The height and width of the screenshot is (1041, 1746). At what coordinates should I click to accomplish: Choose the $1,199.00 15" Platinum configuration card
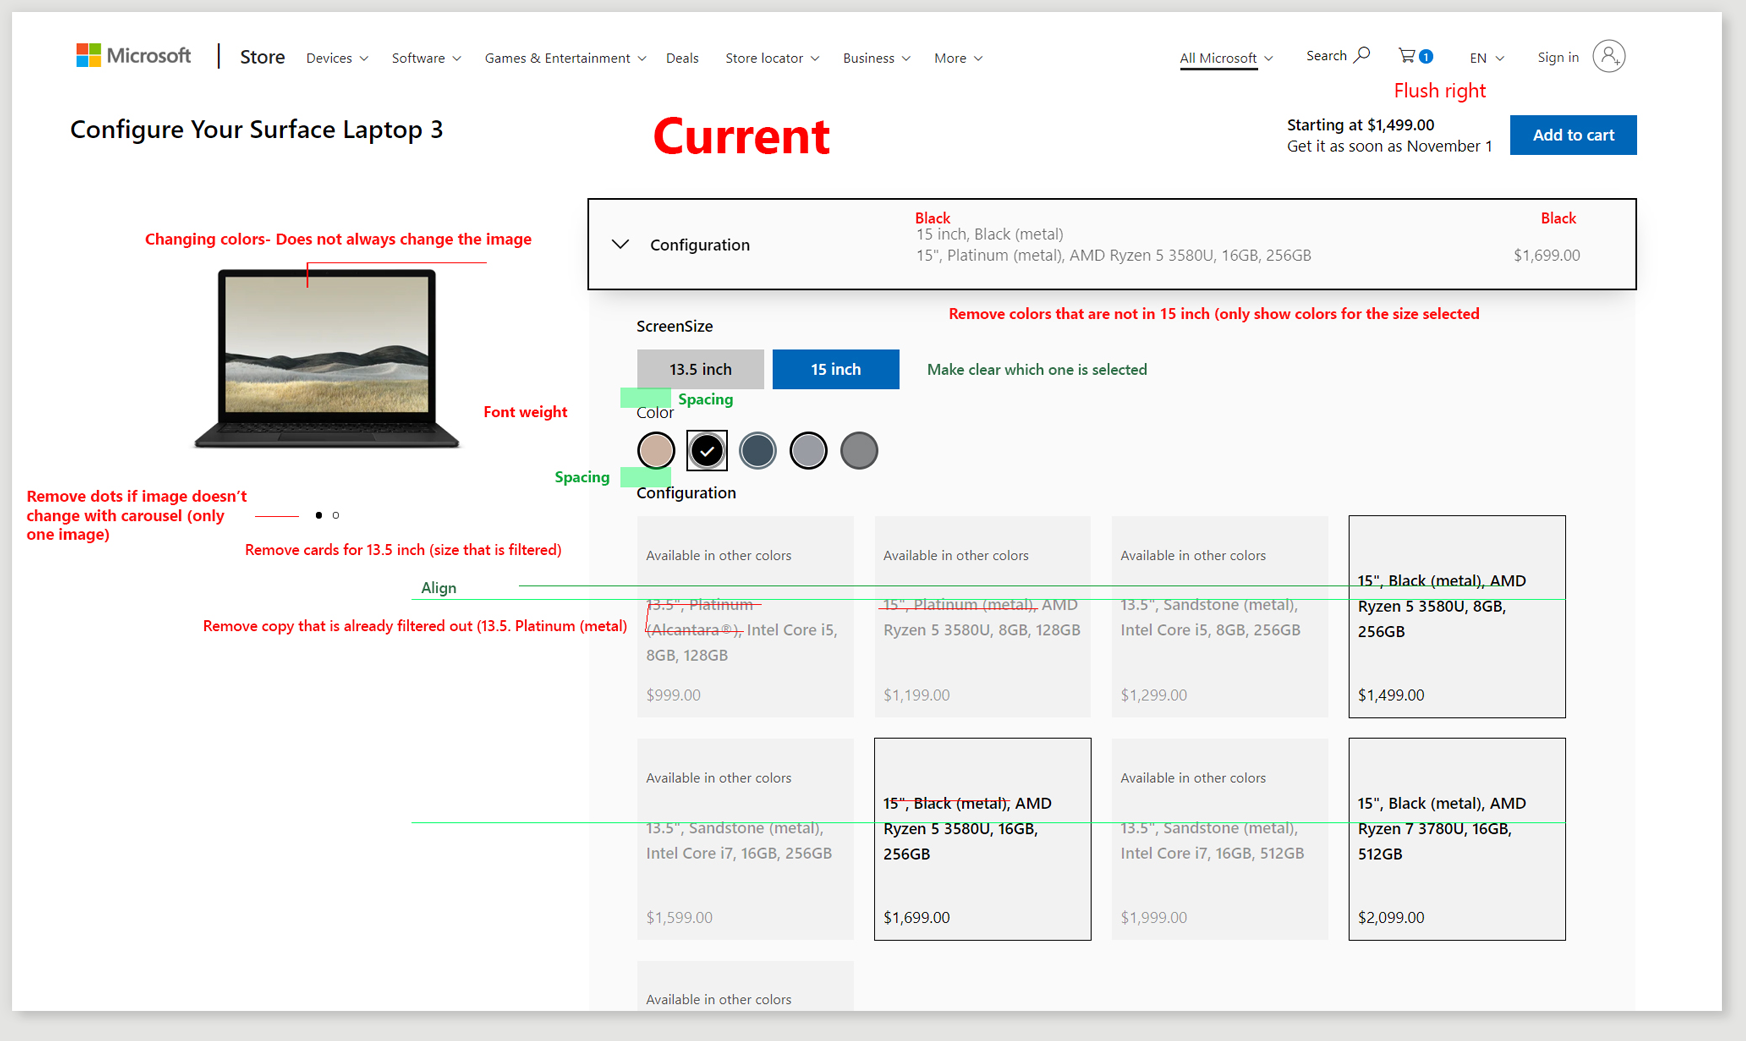tap(982, 616)
